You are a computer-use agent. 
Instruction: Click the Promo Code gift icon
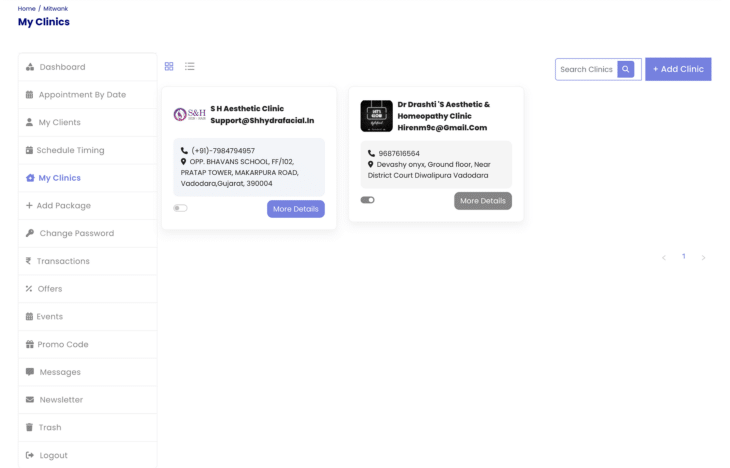30,344
